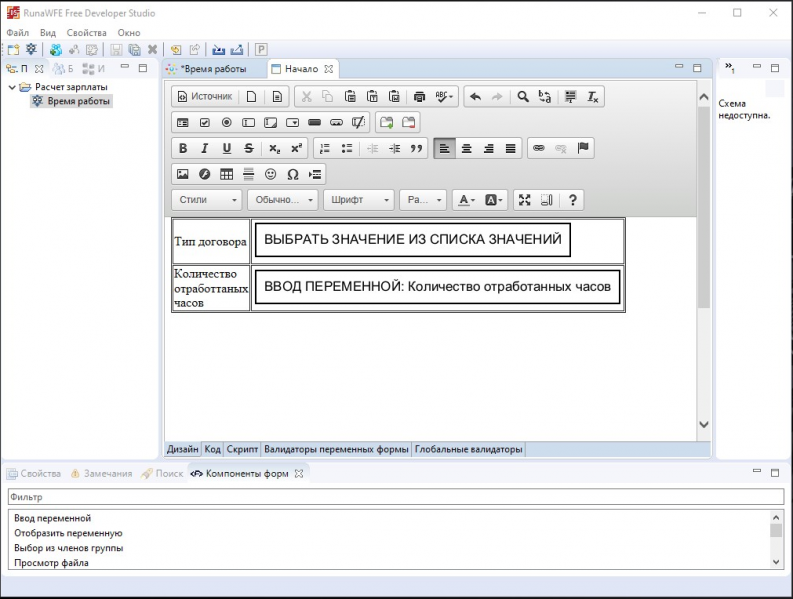Insert an anchor flag
Screen dimensions: 793x599
[x=583, y=148]
